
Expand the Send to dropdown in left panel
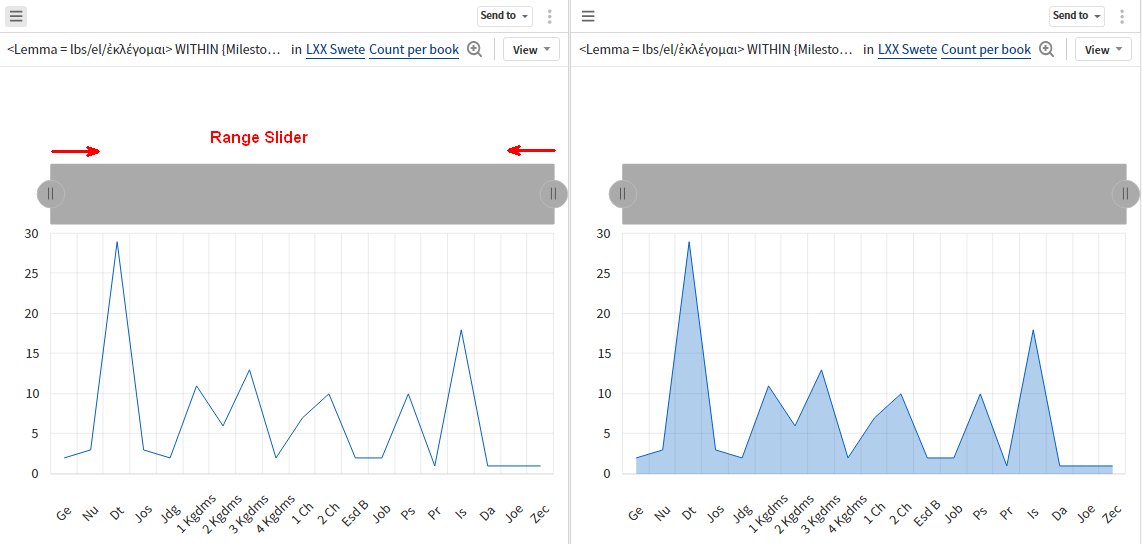(x=505, y=15)
